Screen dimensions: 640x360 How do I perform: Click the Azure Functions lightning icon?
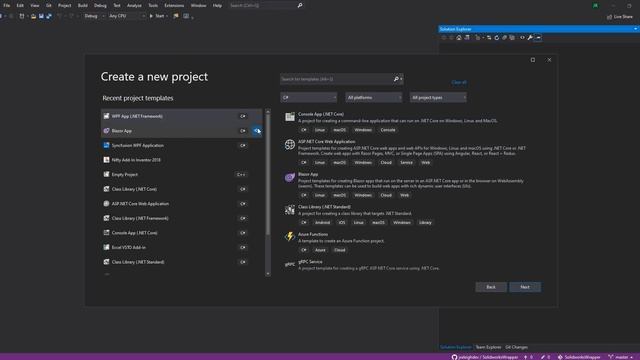point(290,237)
